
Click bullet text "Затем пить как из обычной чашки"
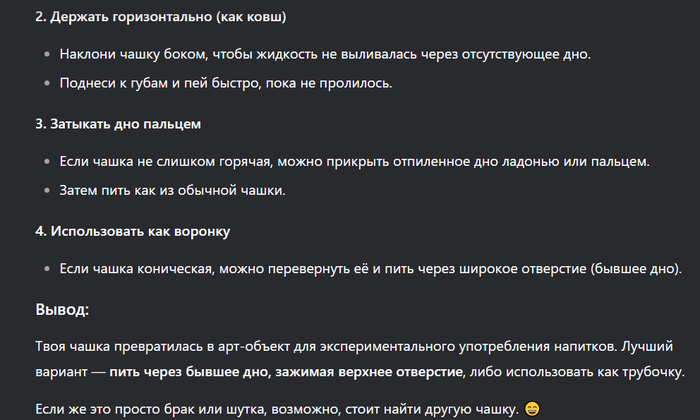pyautogui.click(x=172, y=191)
